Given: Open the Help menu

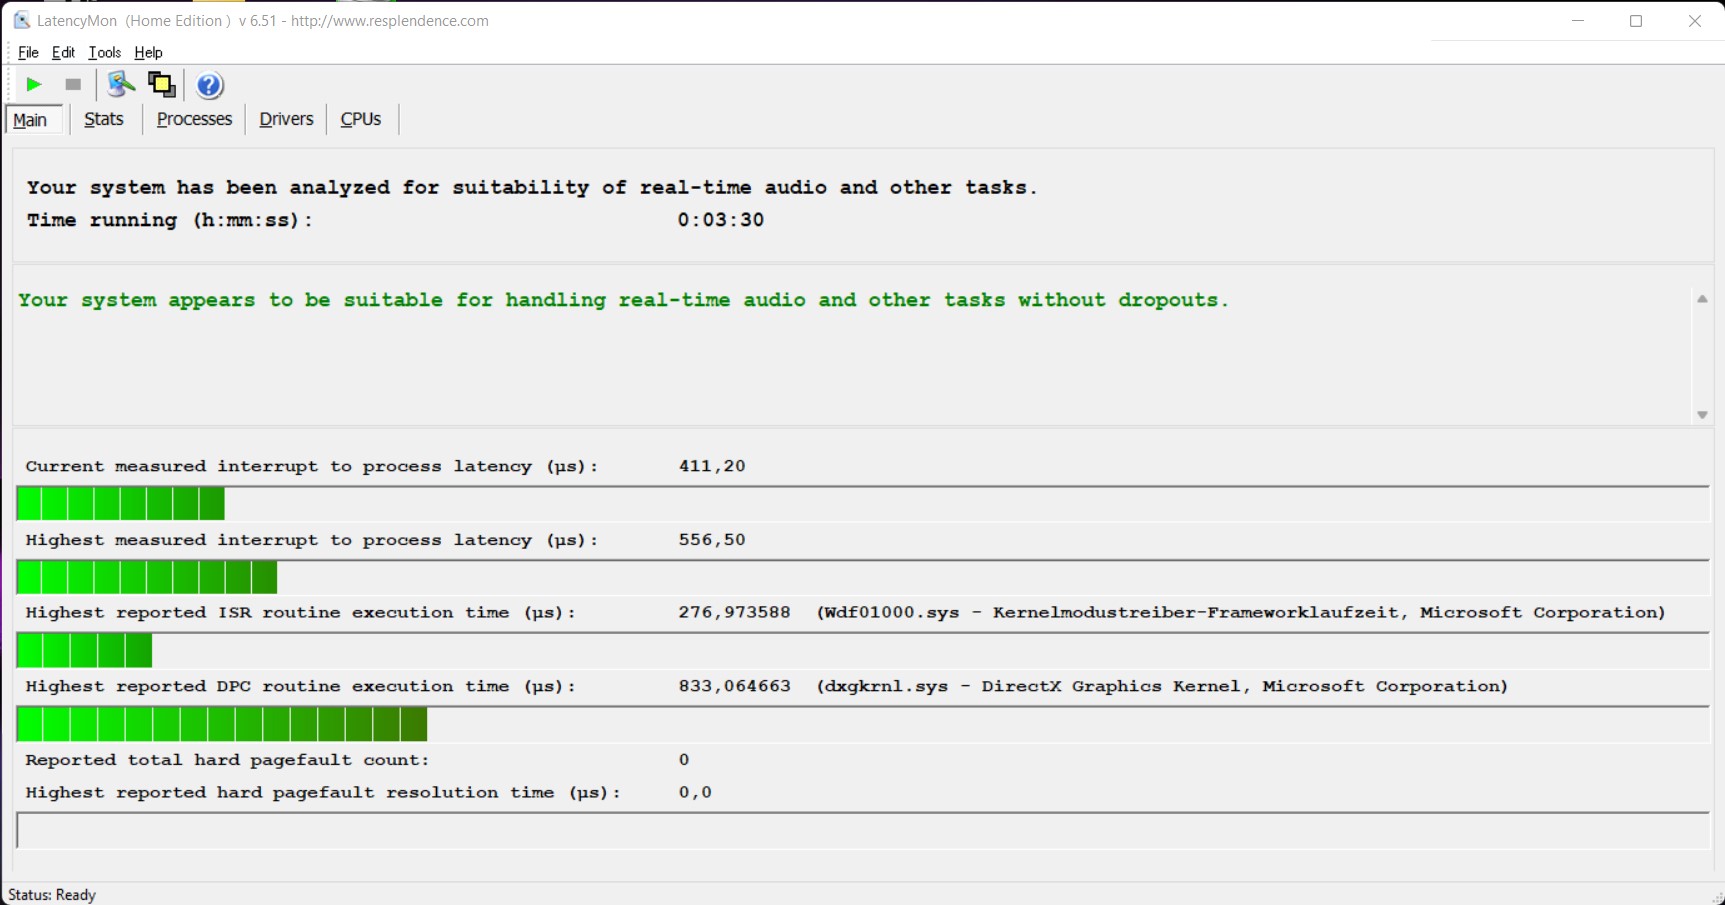Looking at the screenshot, I should (x=148, y=52).
